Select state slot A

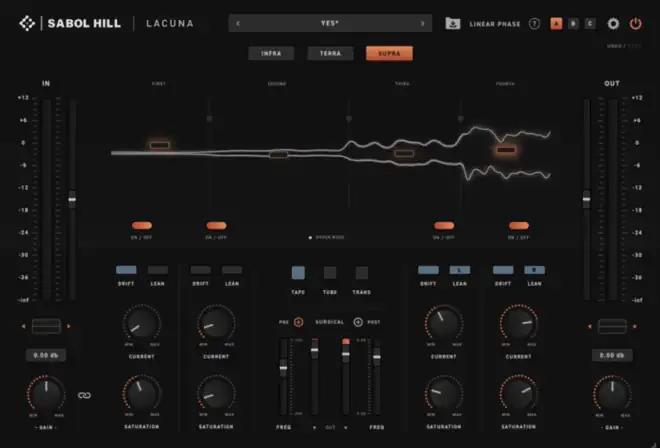point(556,24)
